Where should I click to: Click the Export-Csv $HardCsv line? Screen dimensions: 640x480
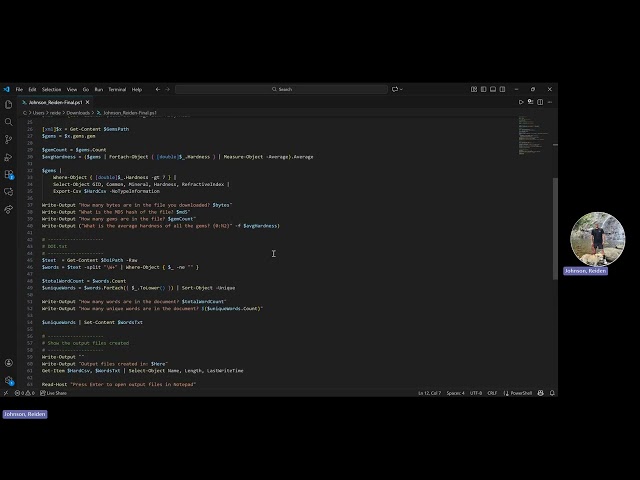click(106, 191)
